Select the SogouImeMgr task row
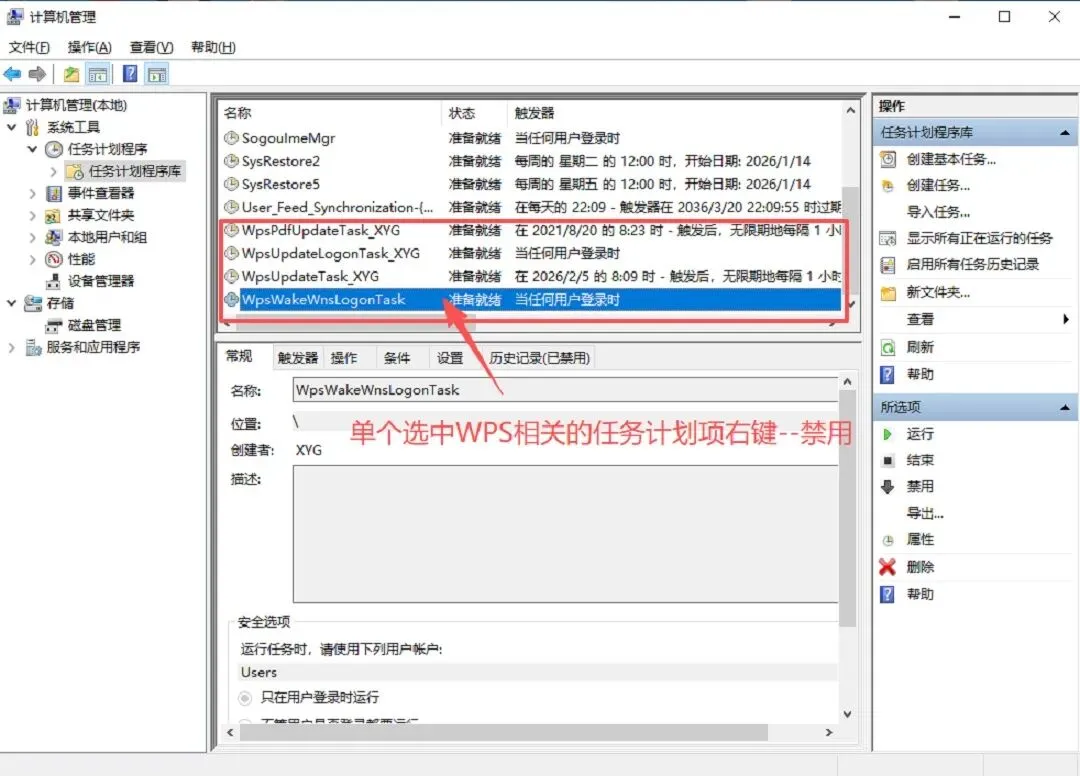 coord(531,138)
